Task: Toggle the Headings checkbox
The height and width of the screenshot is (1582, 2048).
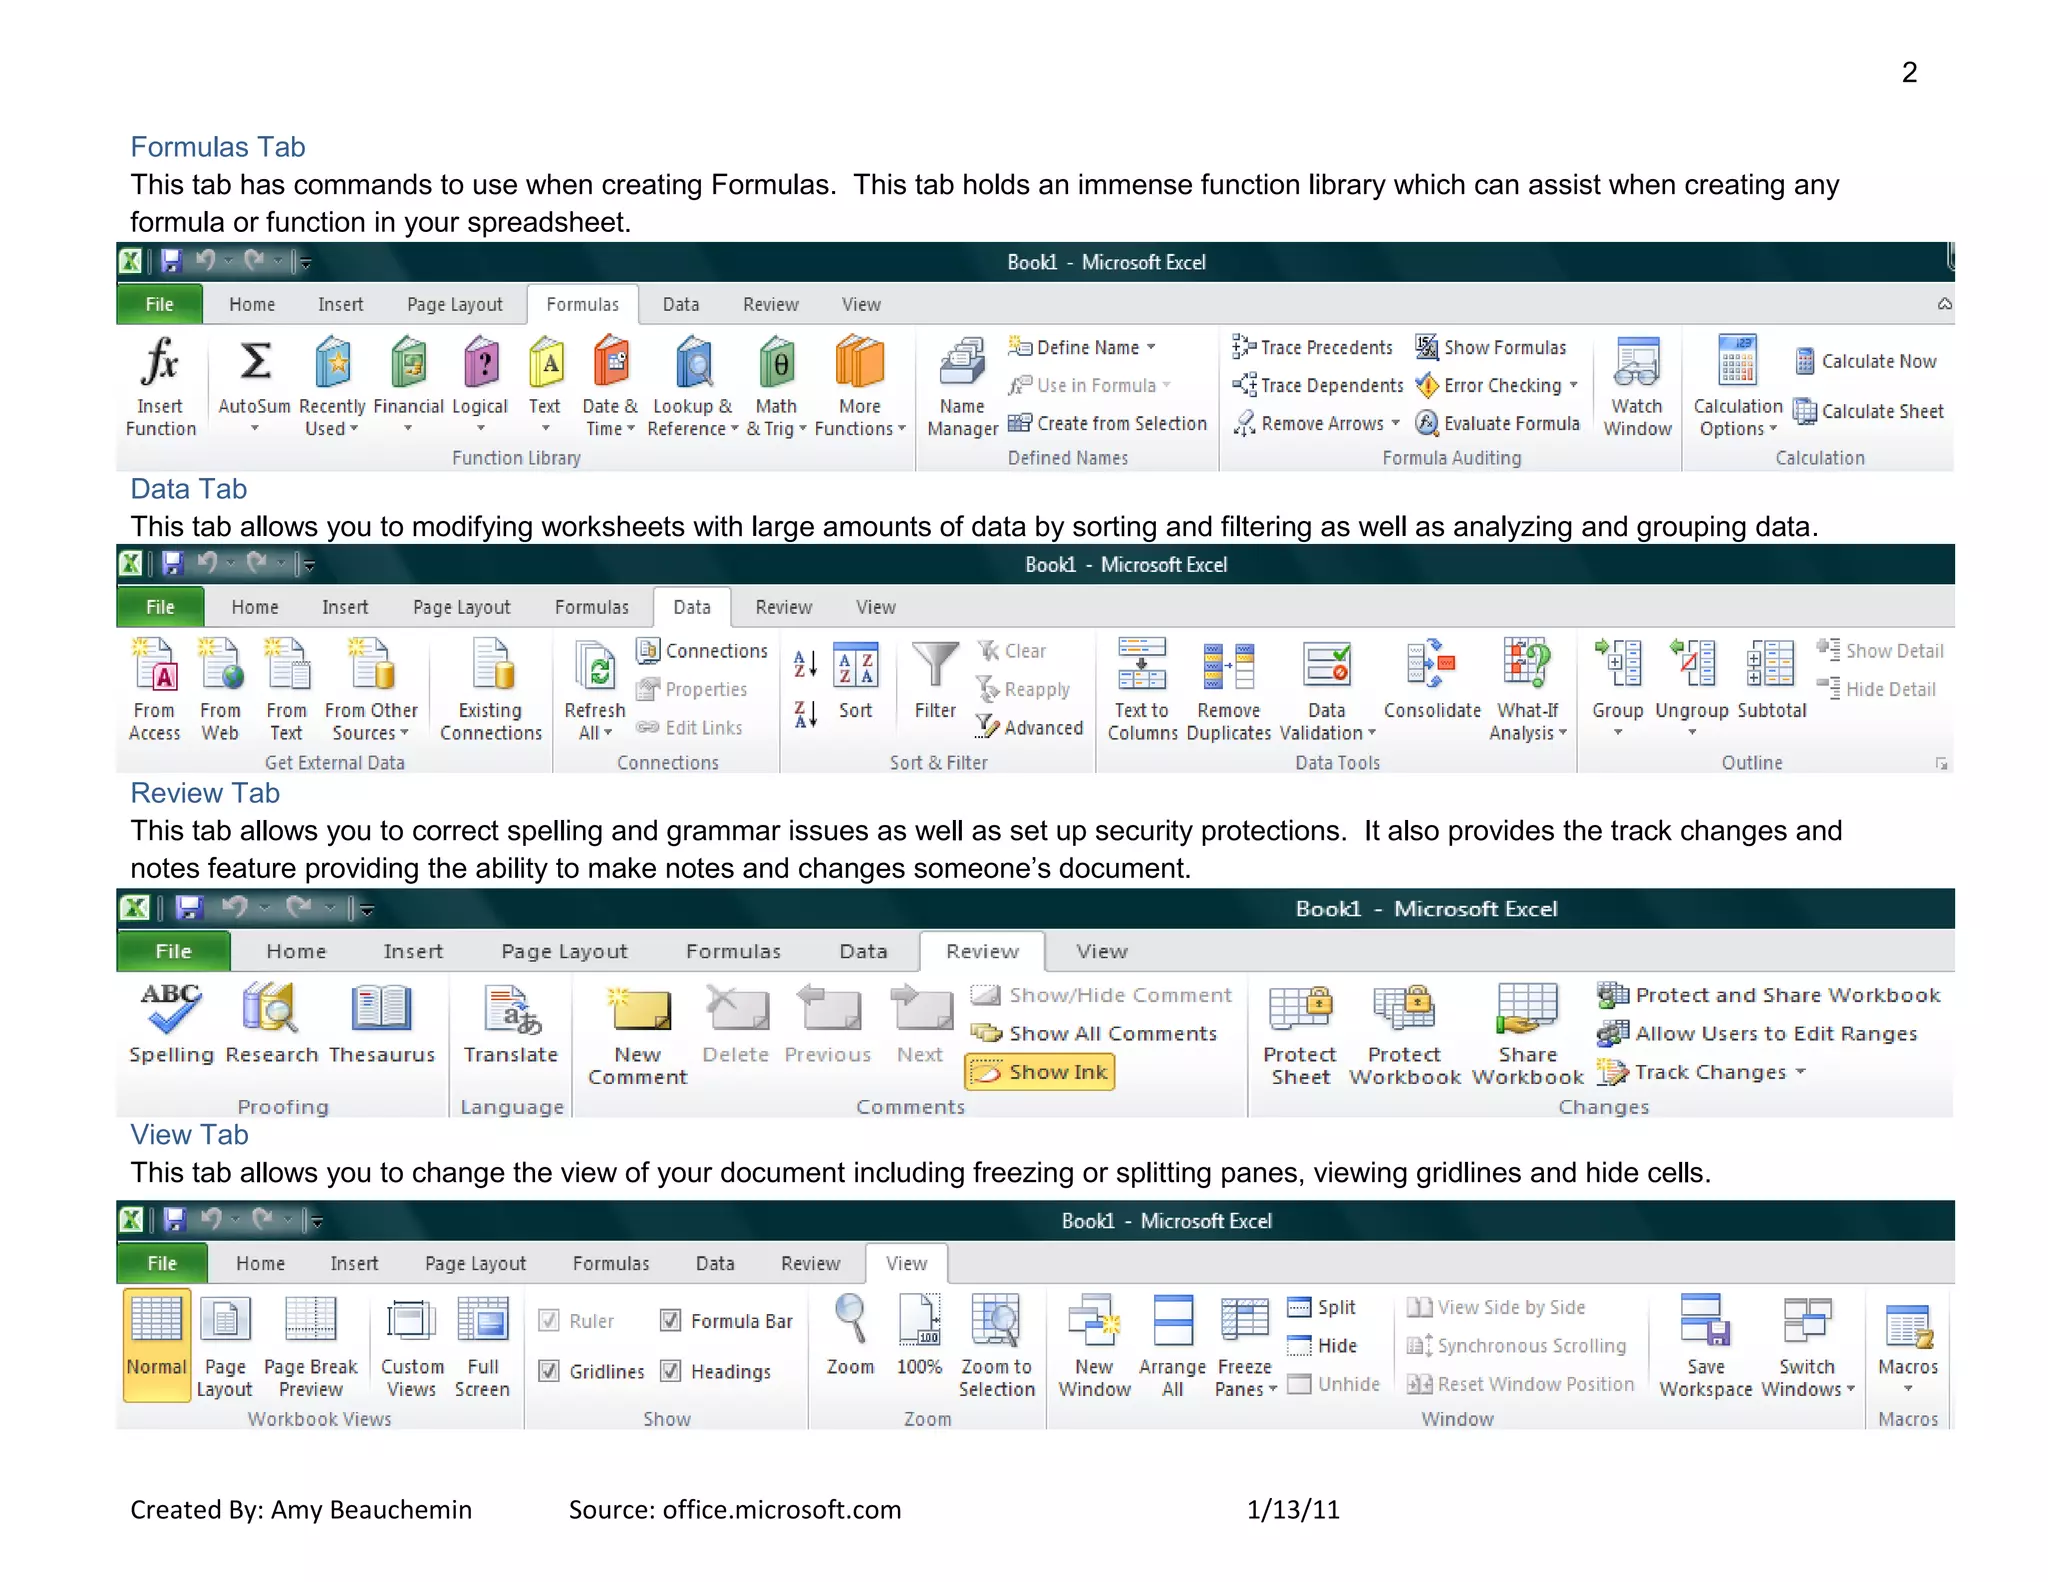Action: pos(671,1371)
